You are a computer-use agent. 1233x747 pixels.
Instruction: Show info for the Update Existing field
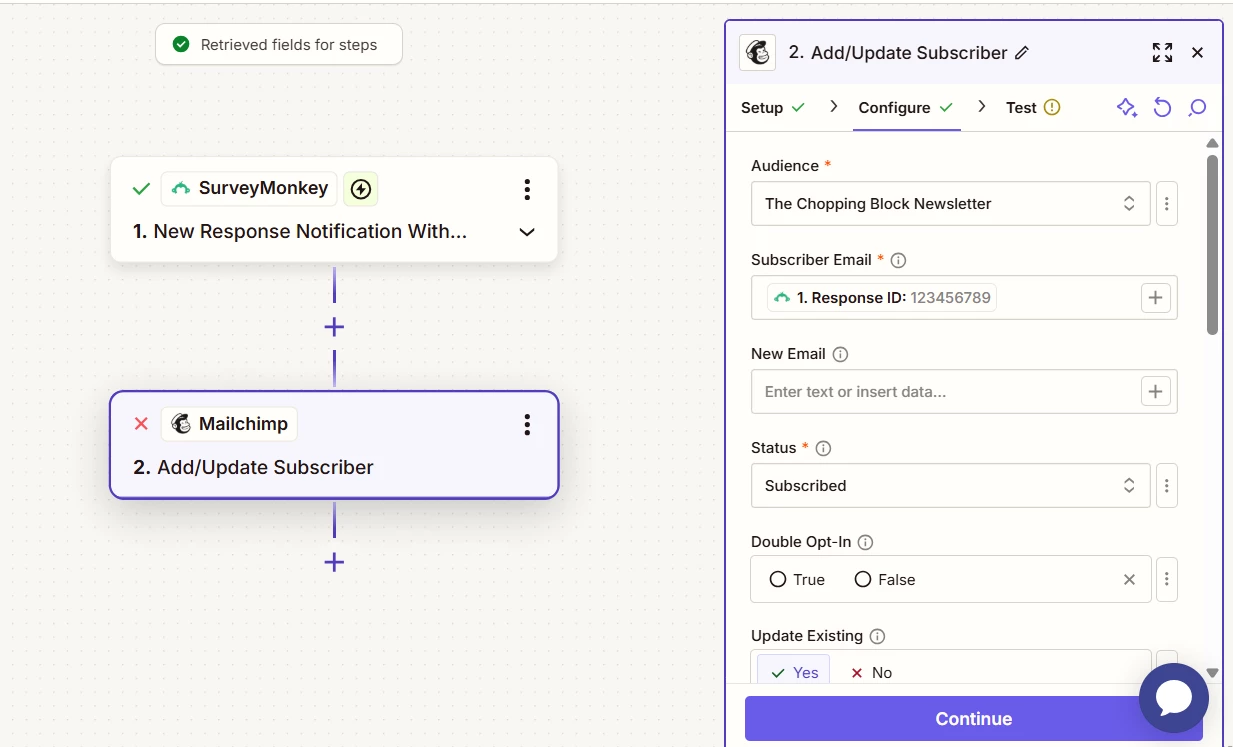point(877,636)
